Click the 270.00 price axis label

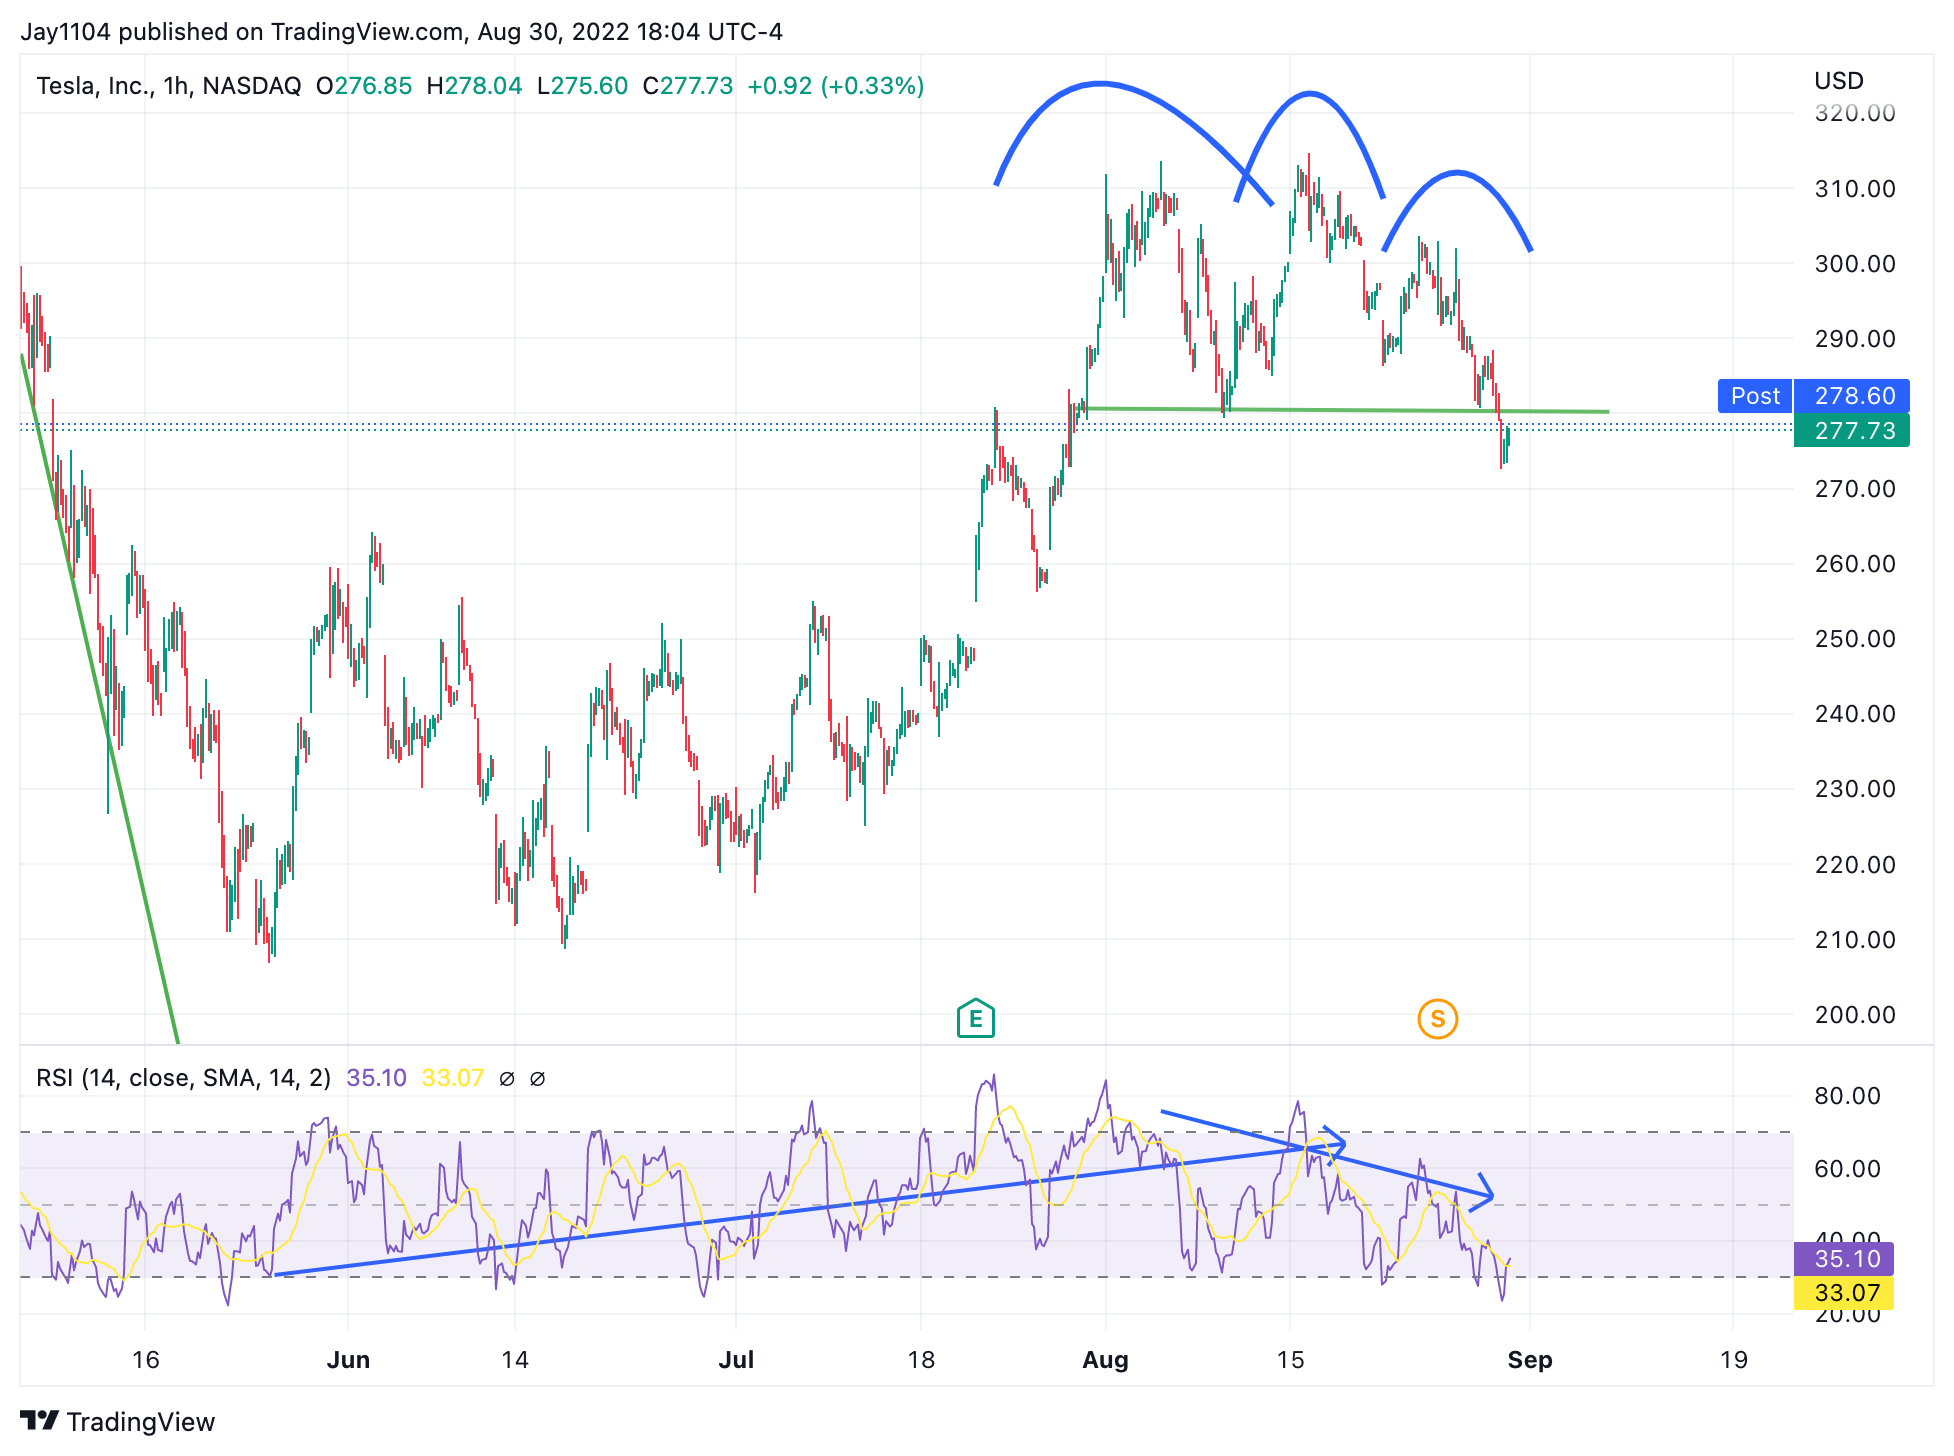coord(1855,488)
